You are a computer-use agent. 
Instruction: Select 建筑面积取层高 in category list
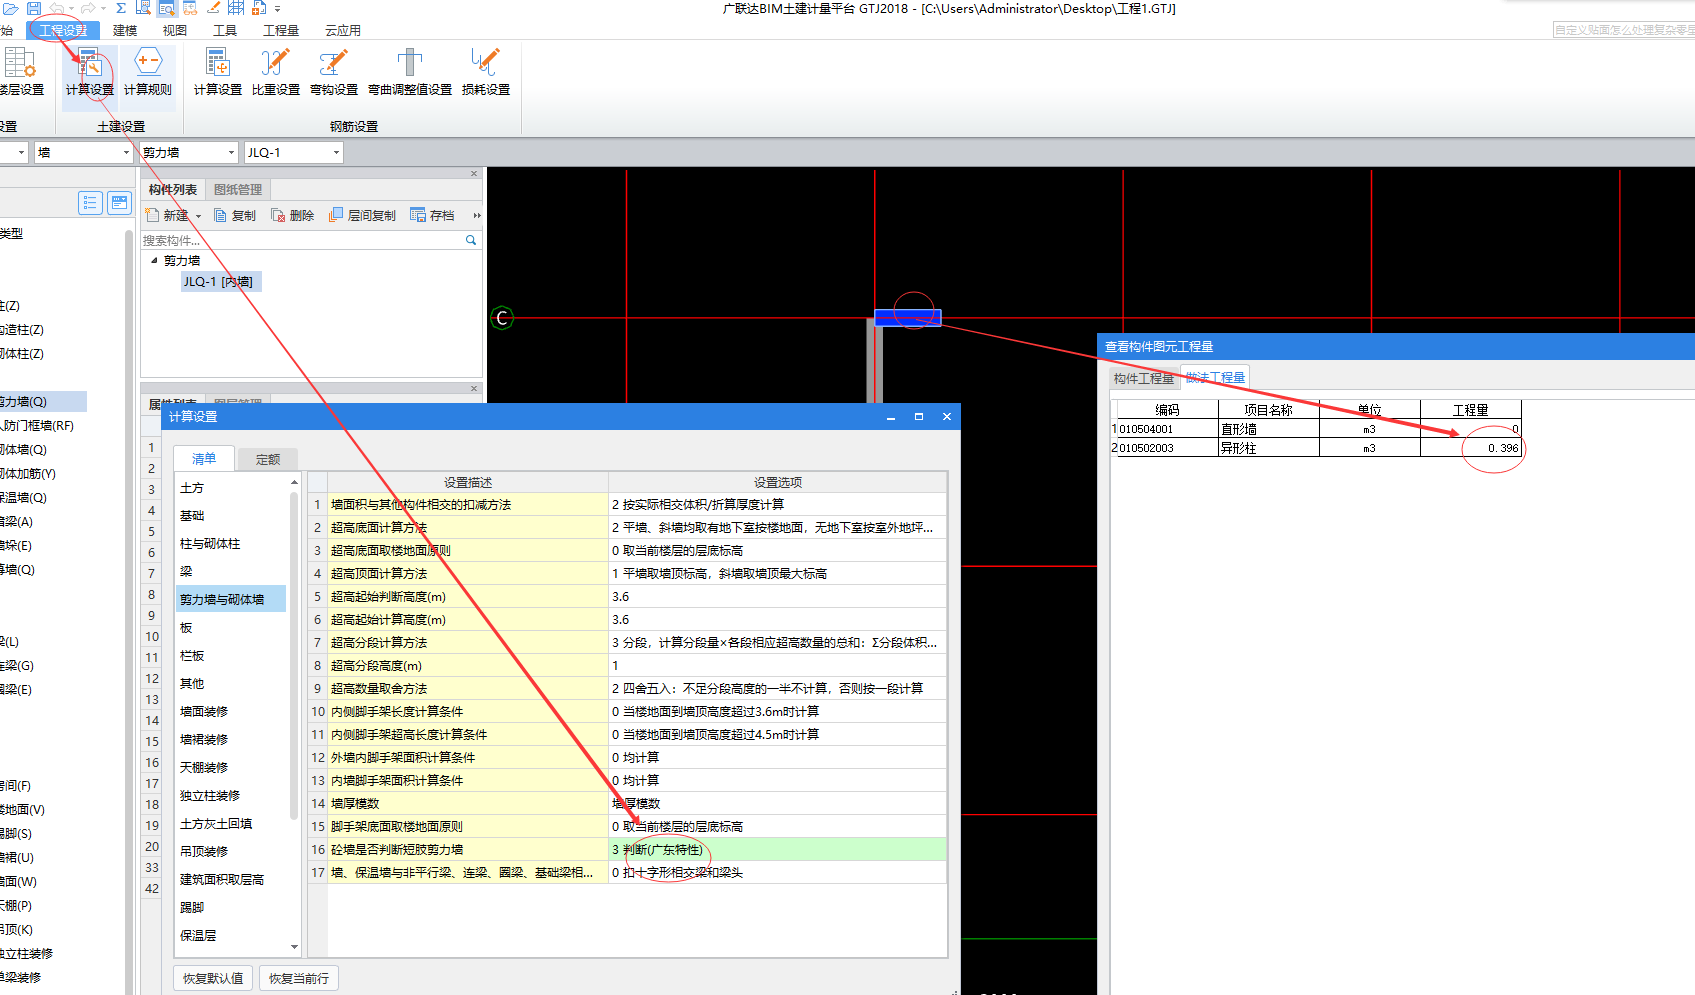click(222, 880)
